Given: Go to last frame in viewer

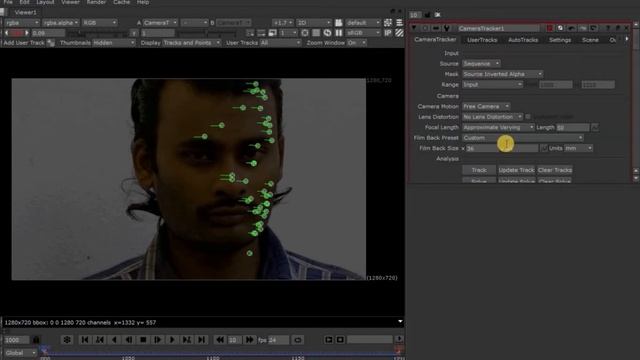Looking at the screenshot, I should pyautogui.click(x=201, y=340).
